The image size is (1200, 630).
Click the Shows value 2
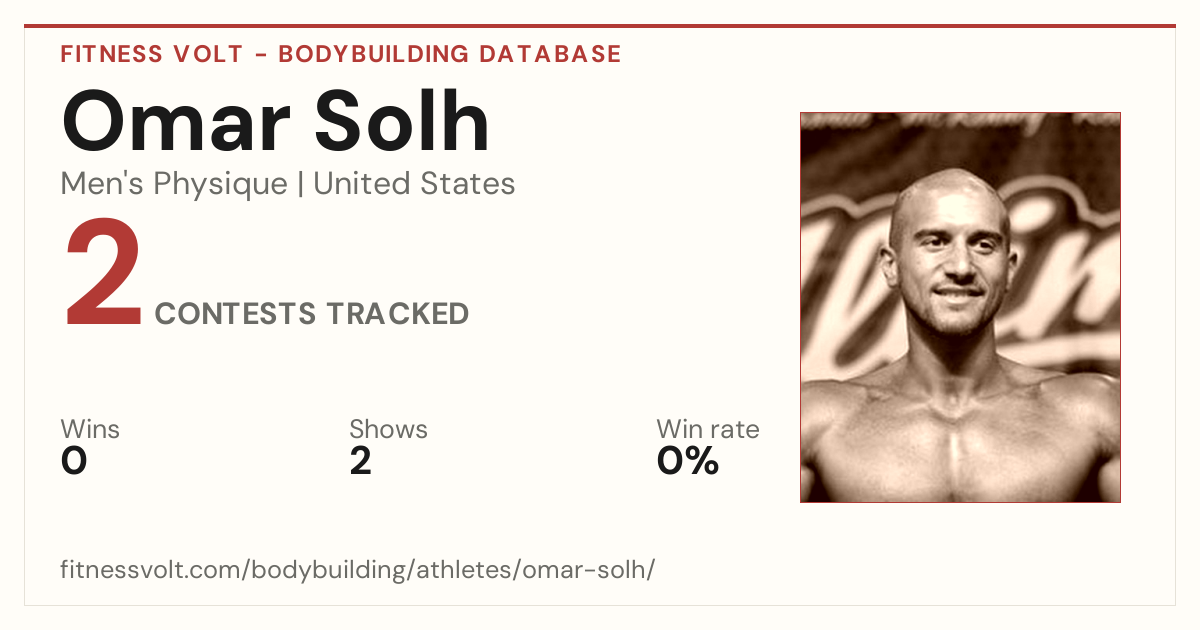[360, 461]
